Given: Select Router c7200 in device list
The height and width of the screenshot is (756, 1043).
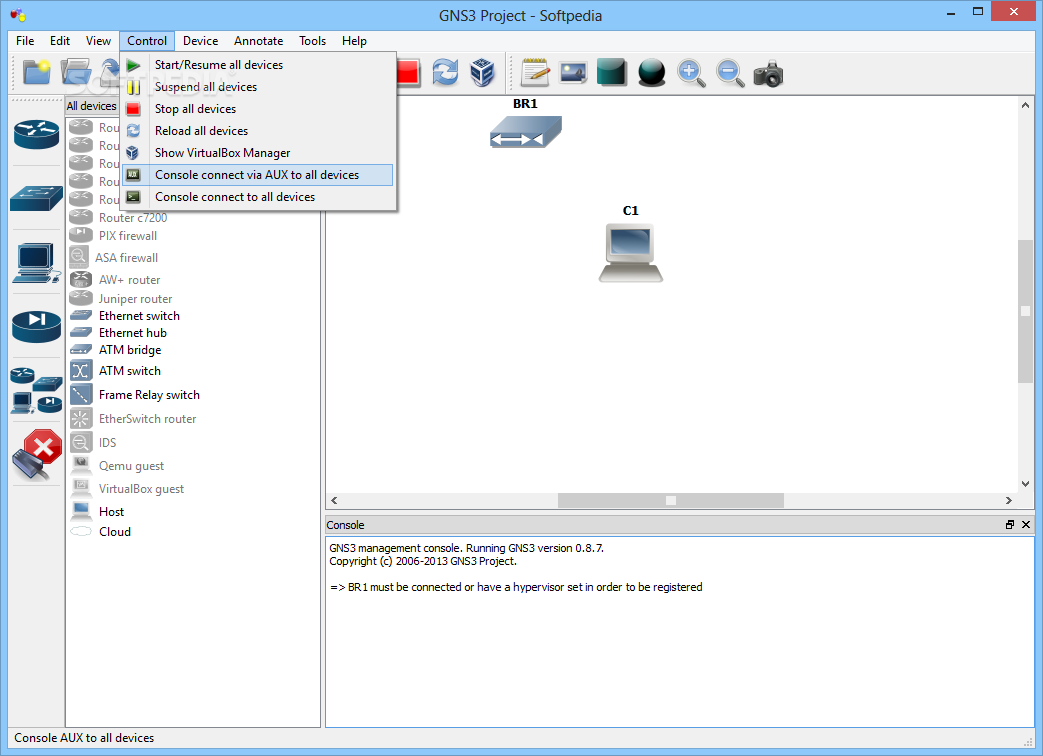Looking at the screenshot, I should click(x=133, y=217).
